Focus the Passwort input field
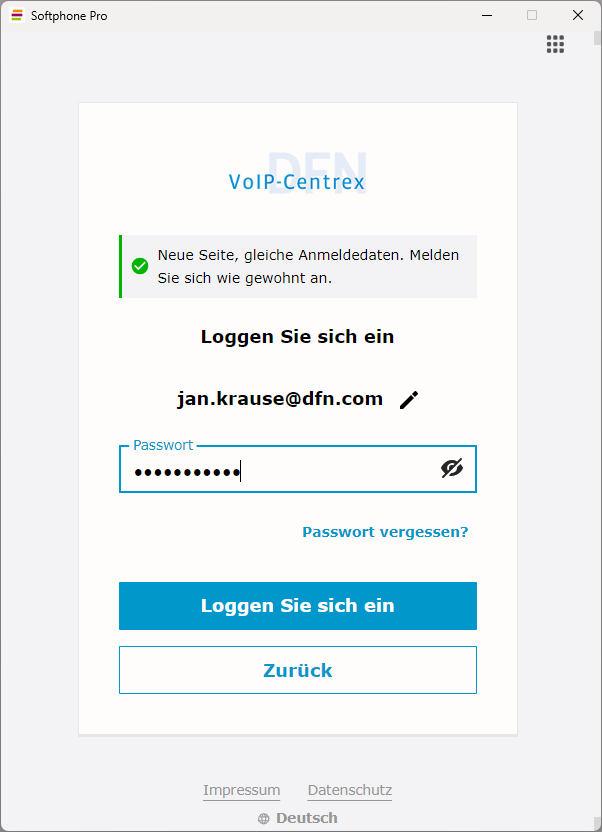Screen dimensions: 602x832 pos(280,470)
